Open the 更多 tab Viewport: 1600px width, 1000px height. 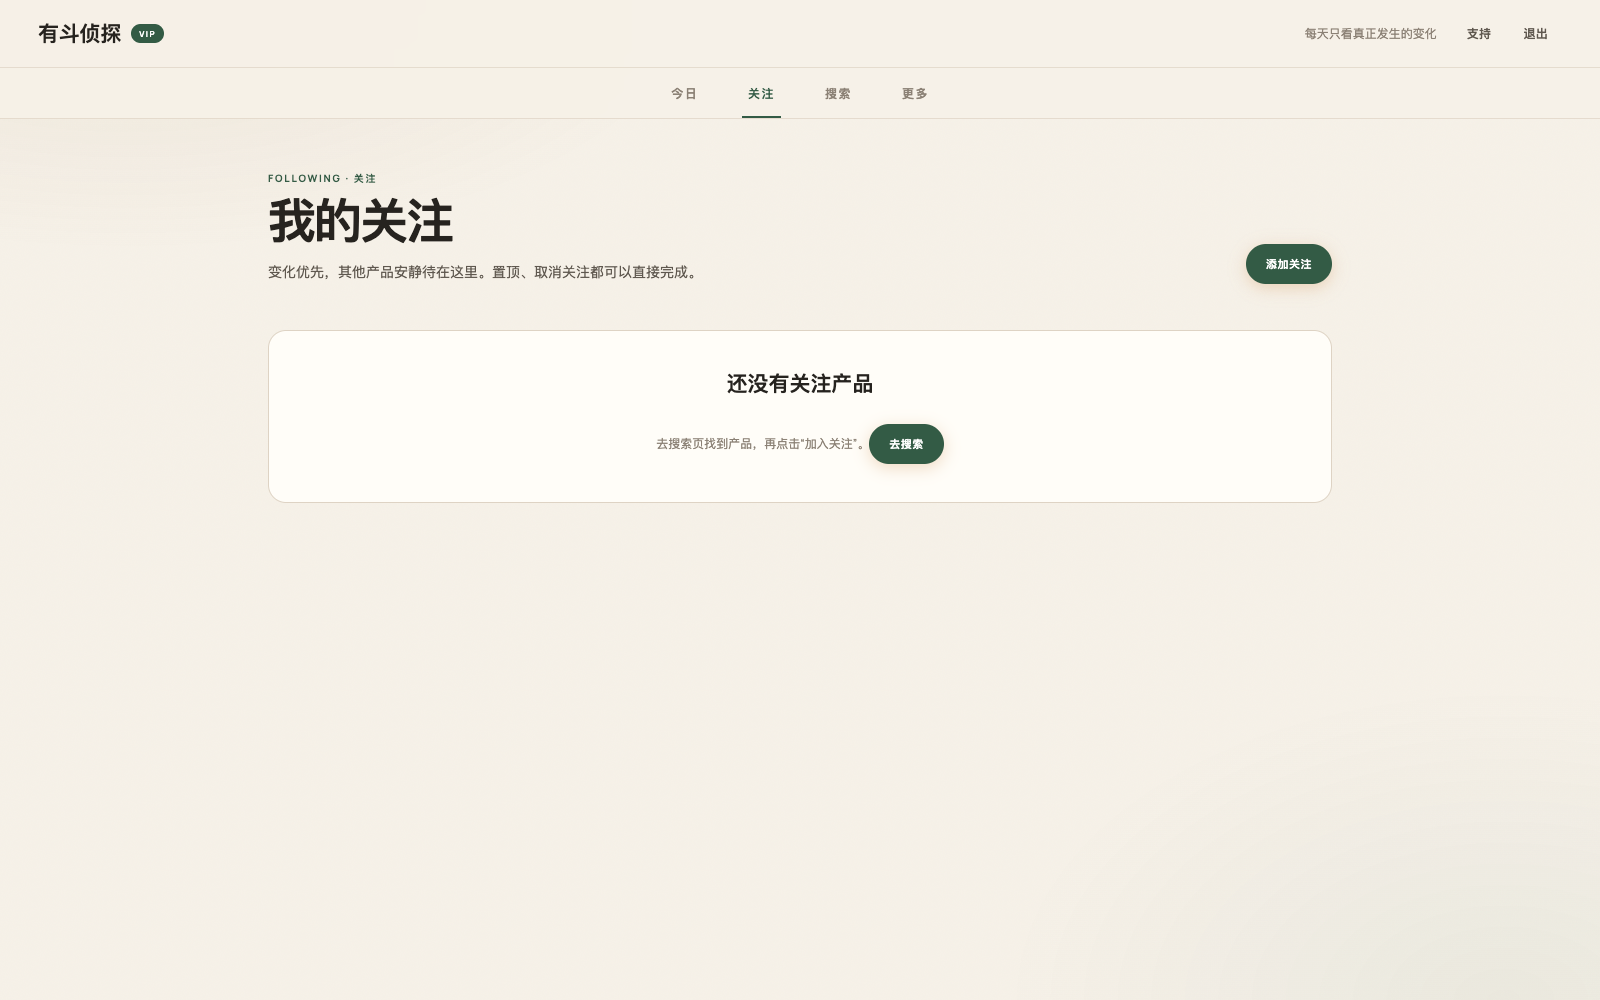click(915, 94)
